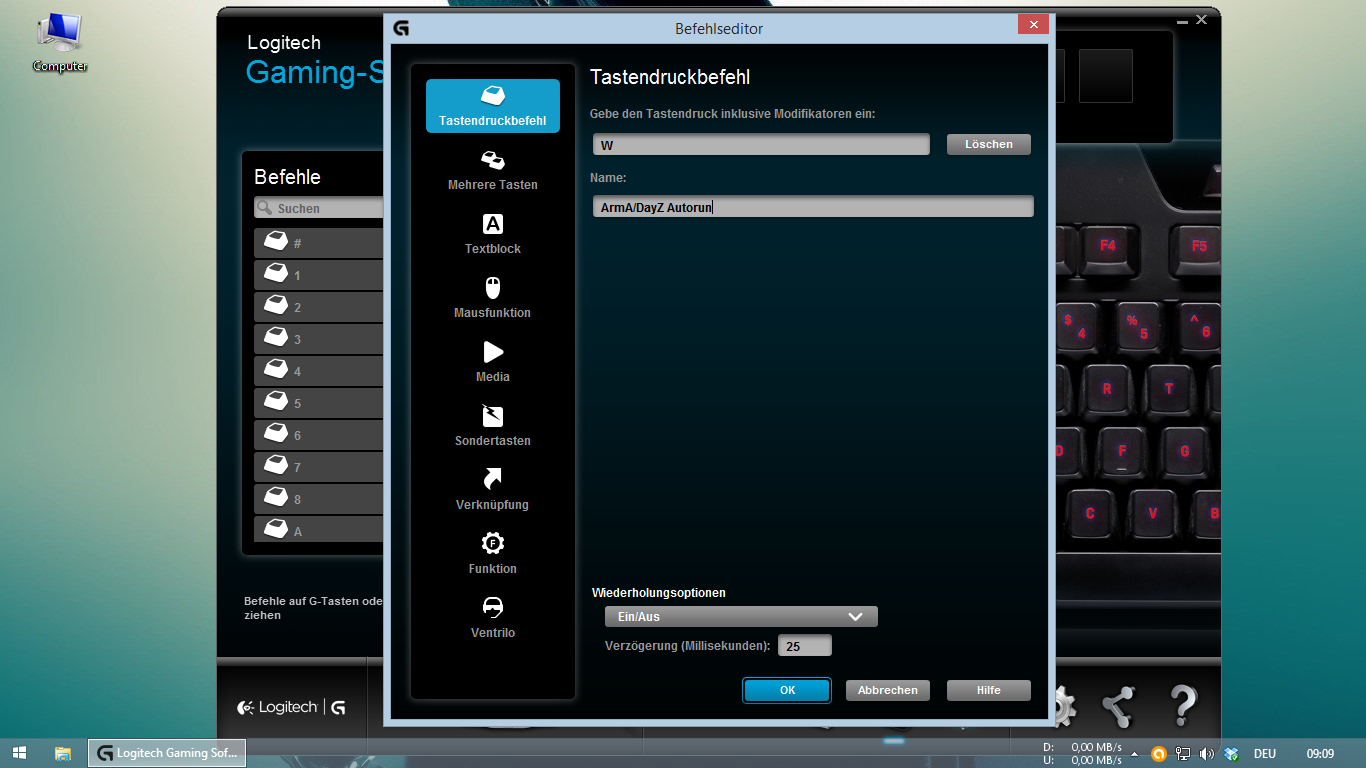Screen dimensions: 1366x768
Task: Expand the Ein/Aus repeat options dropdown
Action: 741,617
